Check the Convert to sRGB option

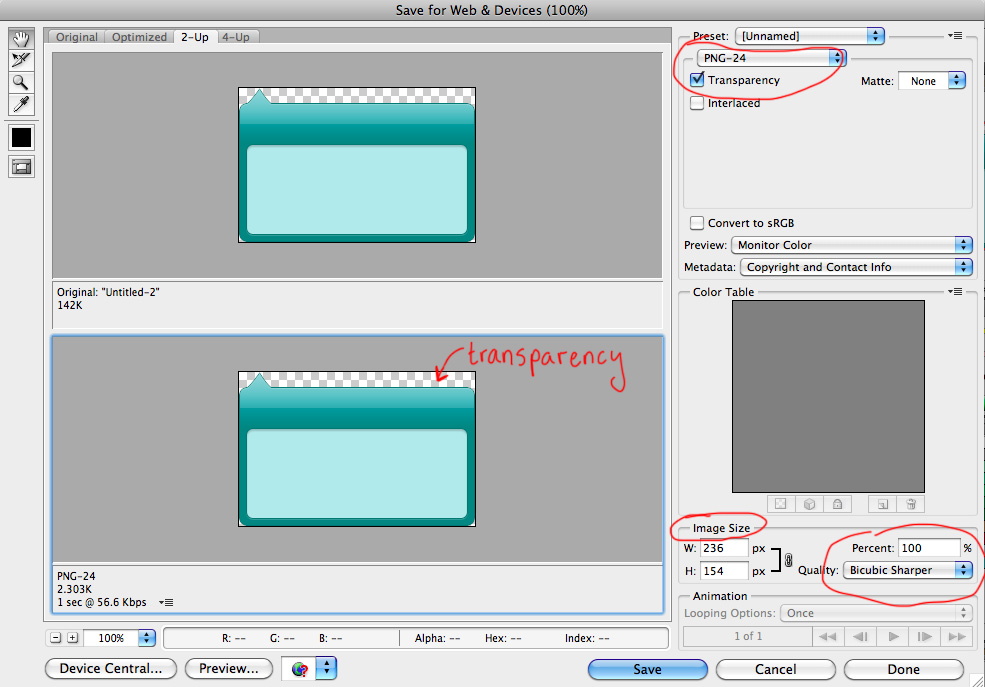(x=697, y=223)
